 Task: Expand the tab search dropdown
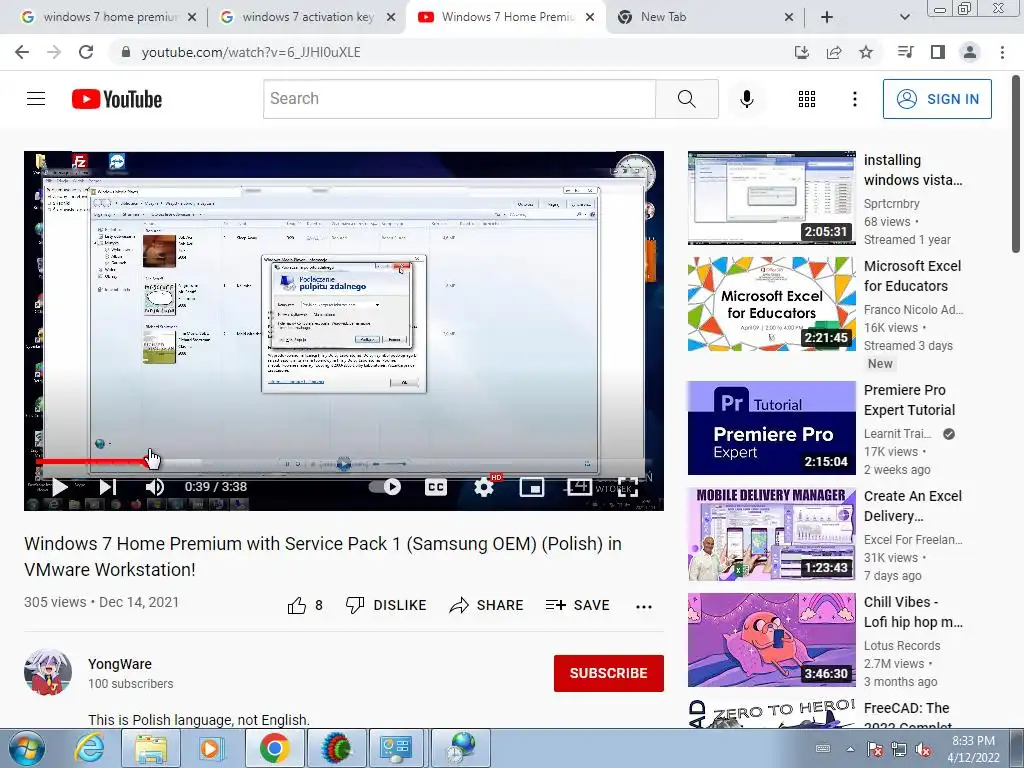pyautogui.click(x=904, y=17)
